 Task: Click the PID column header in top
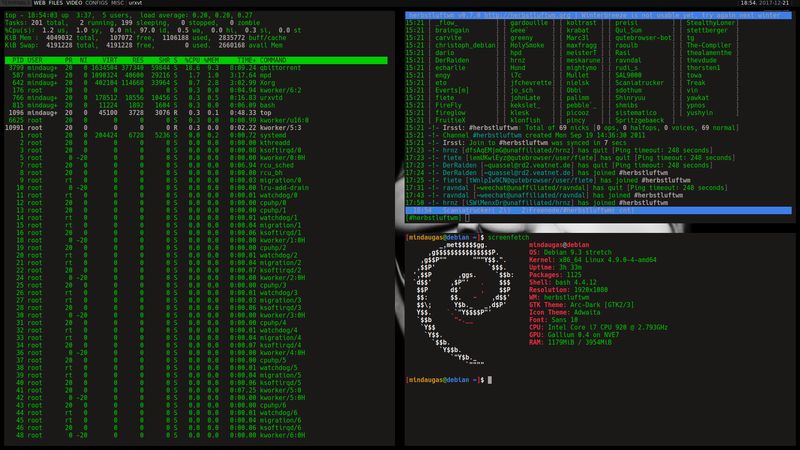click(18, 60)
